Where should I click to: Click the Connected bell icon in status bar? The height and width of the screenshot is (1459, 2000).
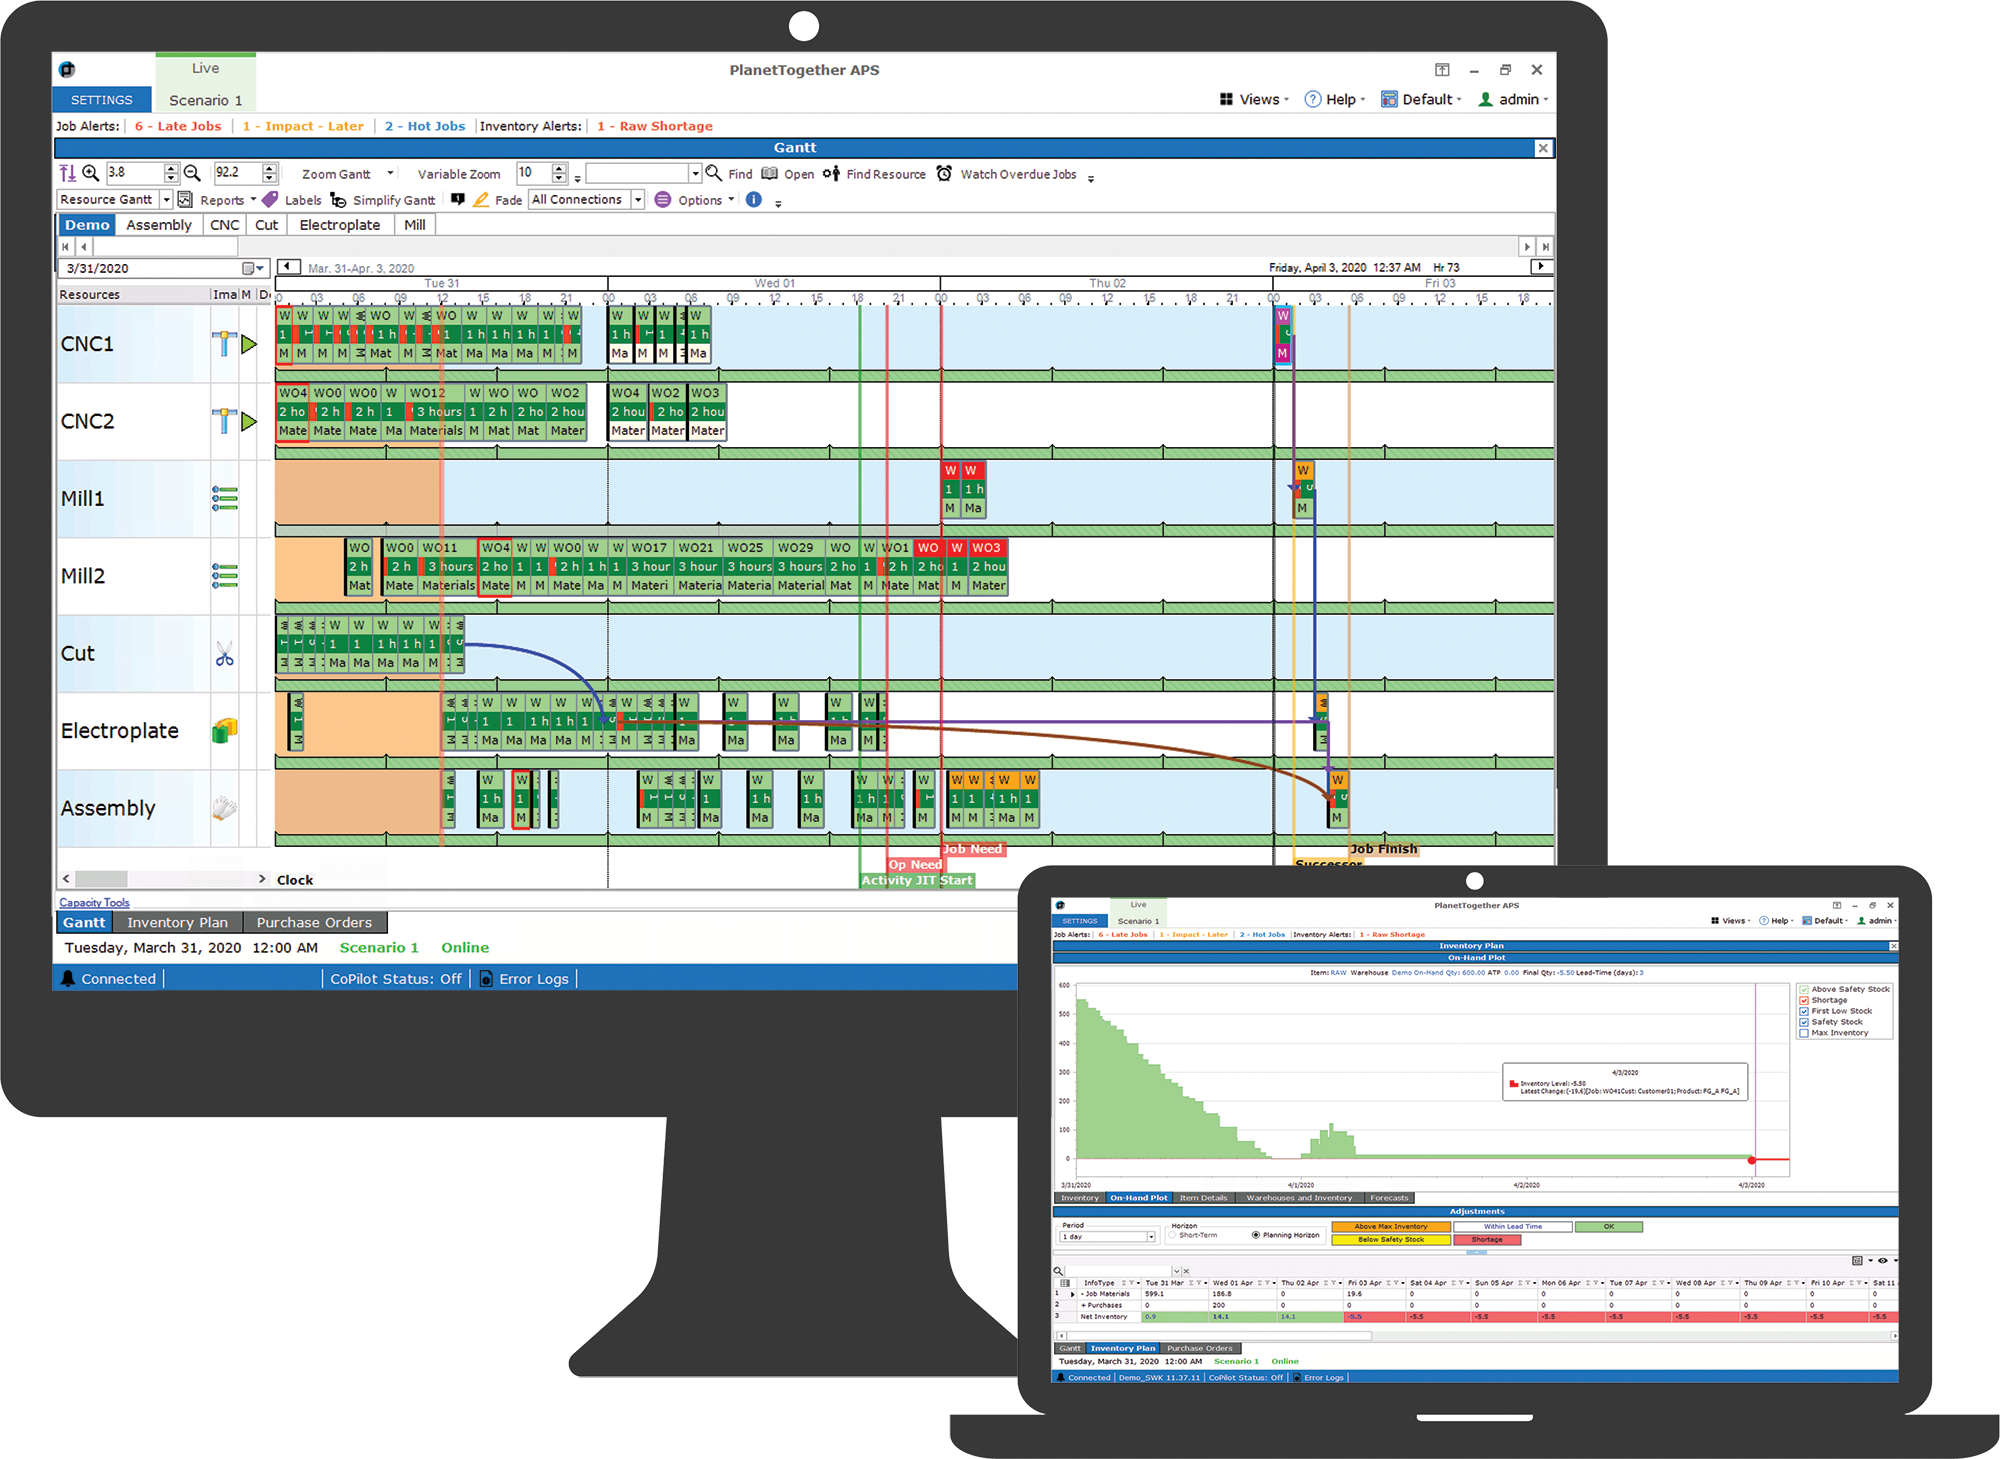coord(68,978)
